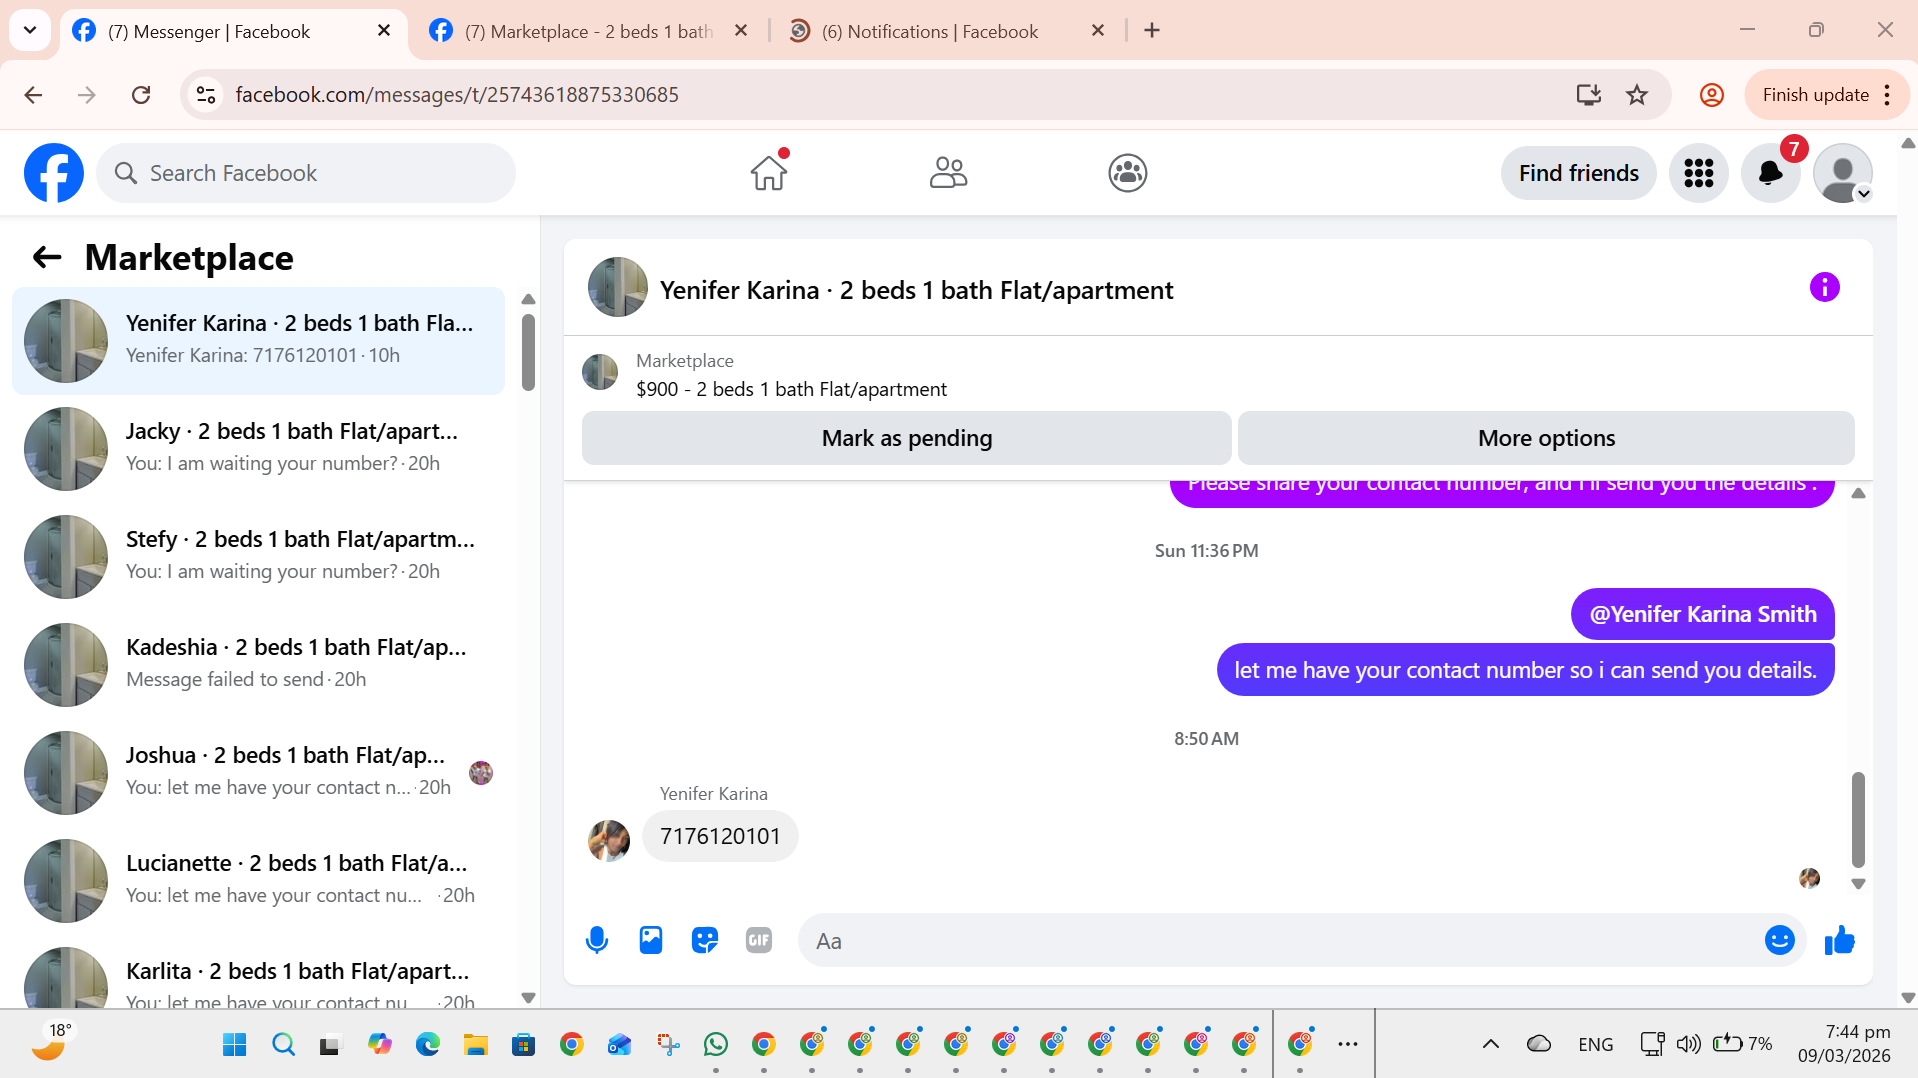
Task: Click the Finish update button
Action: click(x=1815, y=95)
